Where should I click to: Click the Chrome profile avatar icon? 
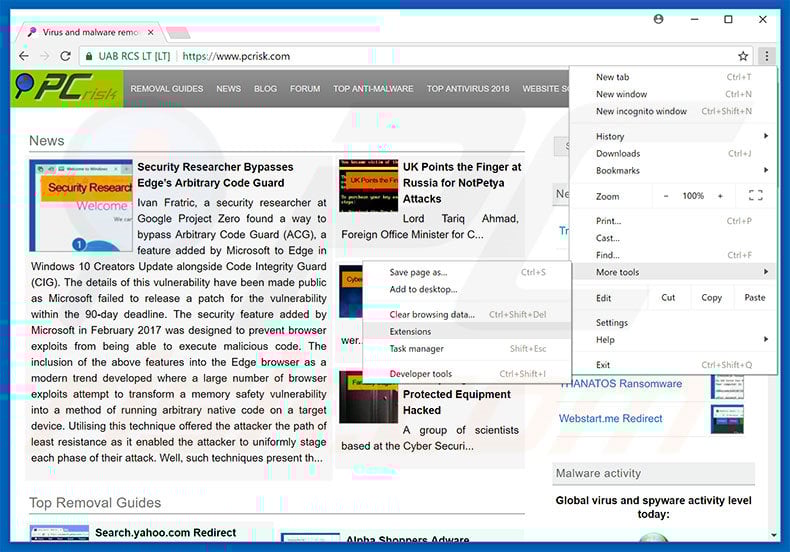coord(659,19)
